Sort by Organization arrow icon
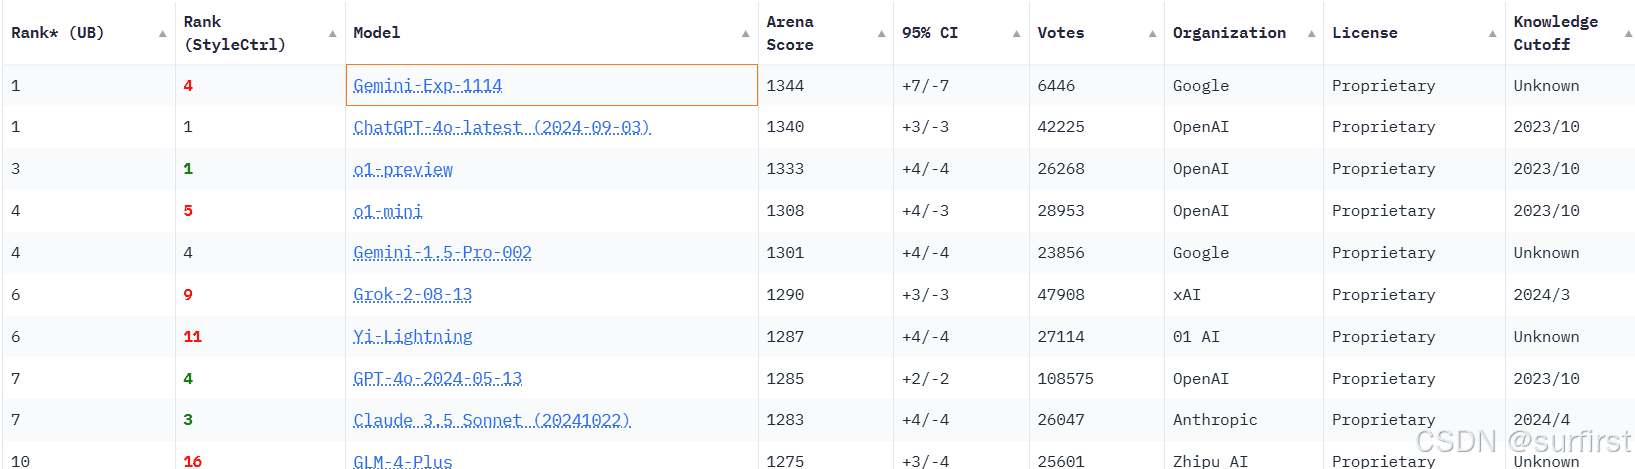This screenshot has height=469, width=1635. tap(1311, 34)
